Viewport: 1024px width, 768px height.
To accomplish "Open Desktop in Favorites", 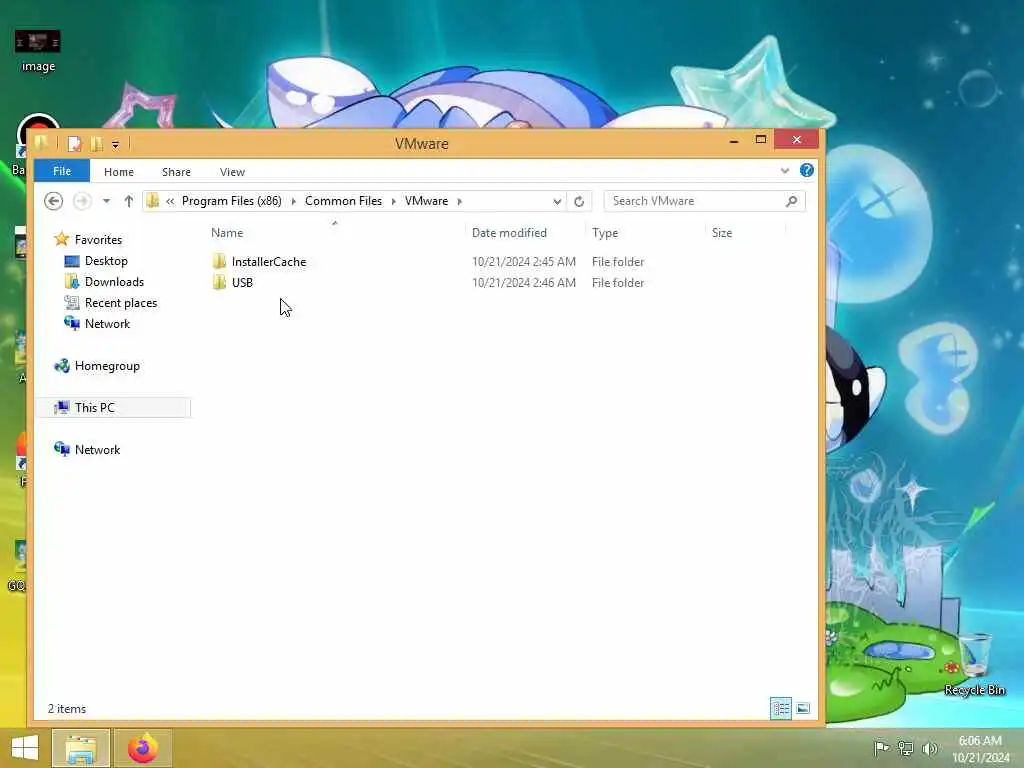I will (x=106, y=261).
